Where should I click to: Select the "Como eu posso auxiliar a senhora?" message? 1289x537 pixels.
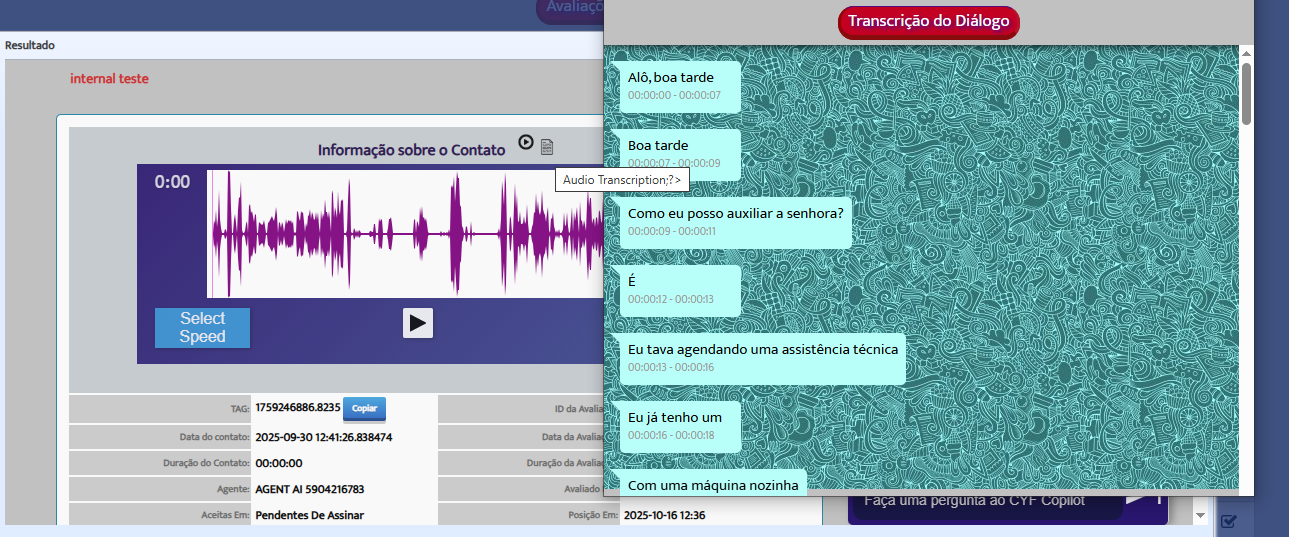click(x=735, y=221)
